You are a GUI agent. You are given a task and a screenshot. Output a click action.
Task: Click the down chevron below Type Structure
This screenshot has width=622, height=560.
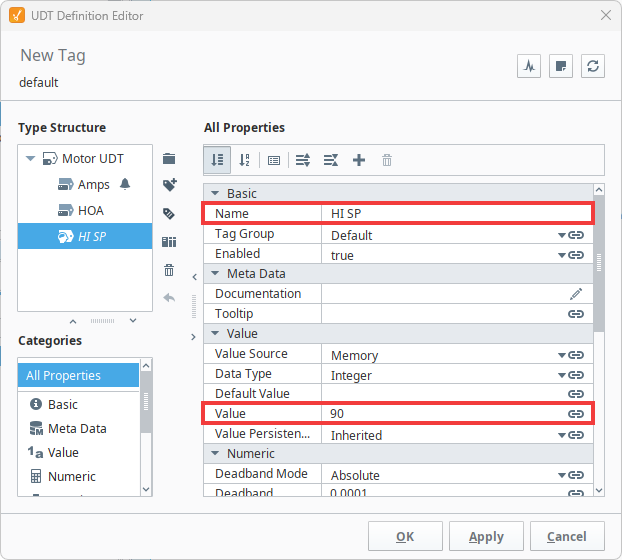click(133, 320)
